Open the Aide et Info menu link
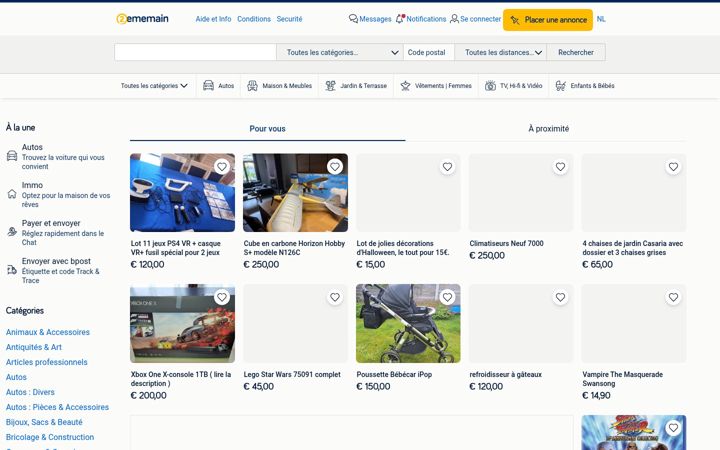 pos(213,19)
